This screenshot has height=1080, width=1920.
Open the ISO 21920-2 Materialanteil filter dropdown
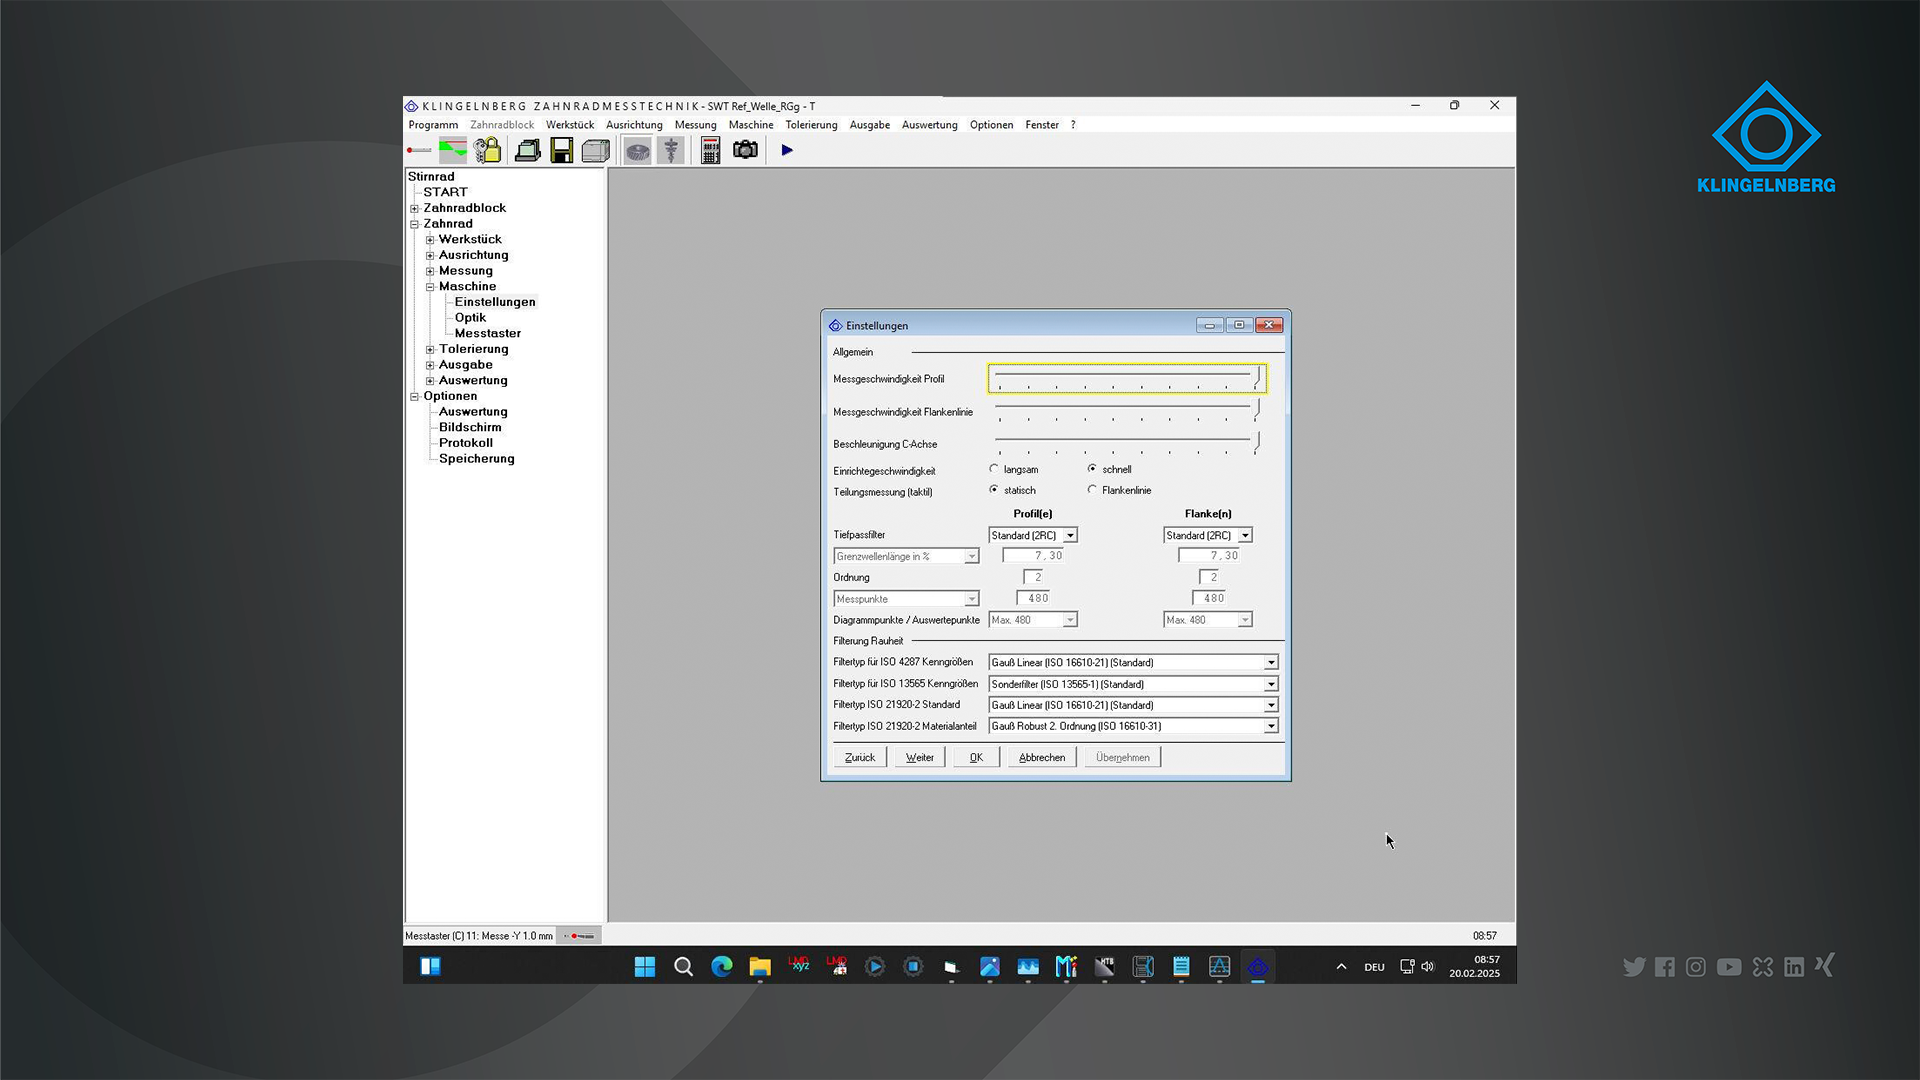[1133, 726]
